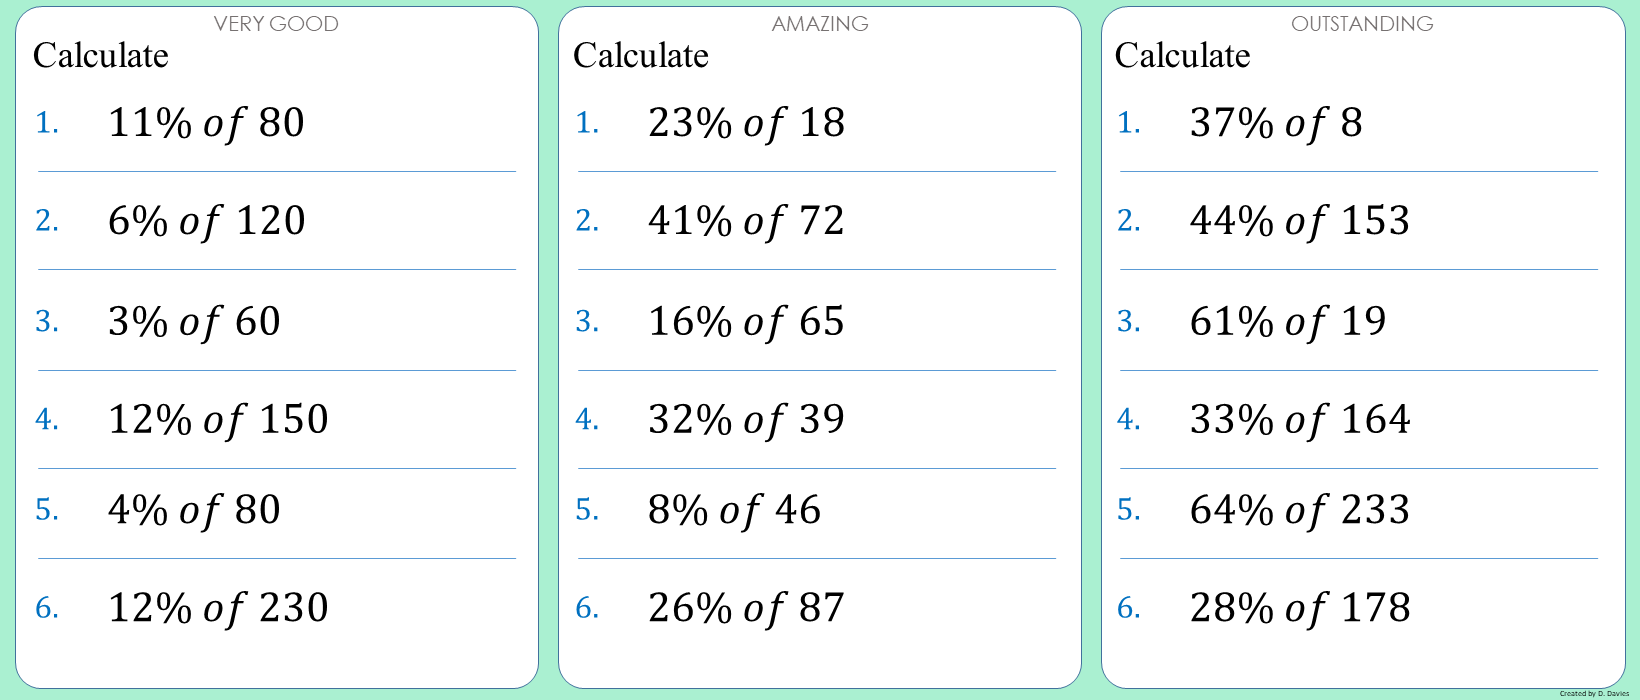Click the AMAZING heading
The height and width of the screenshot is (700, 1640).
point(820,24)
